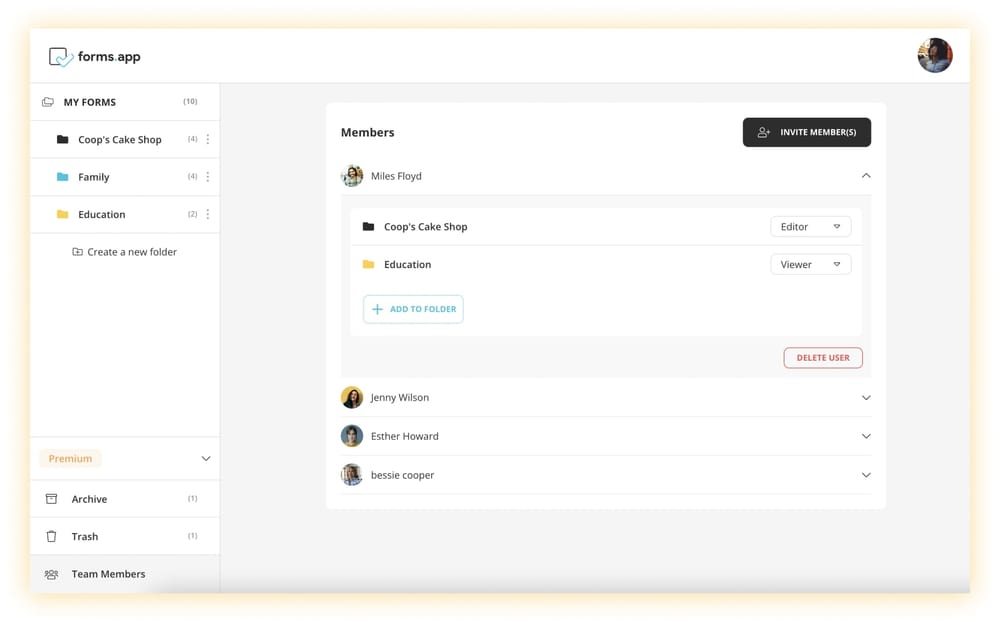Expand Jenny Wilson's member details
The height and width of the screenshot is (625, 1000).
point(866,398)
